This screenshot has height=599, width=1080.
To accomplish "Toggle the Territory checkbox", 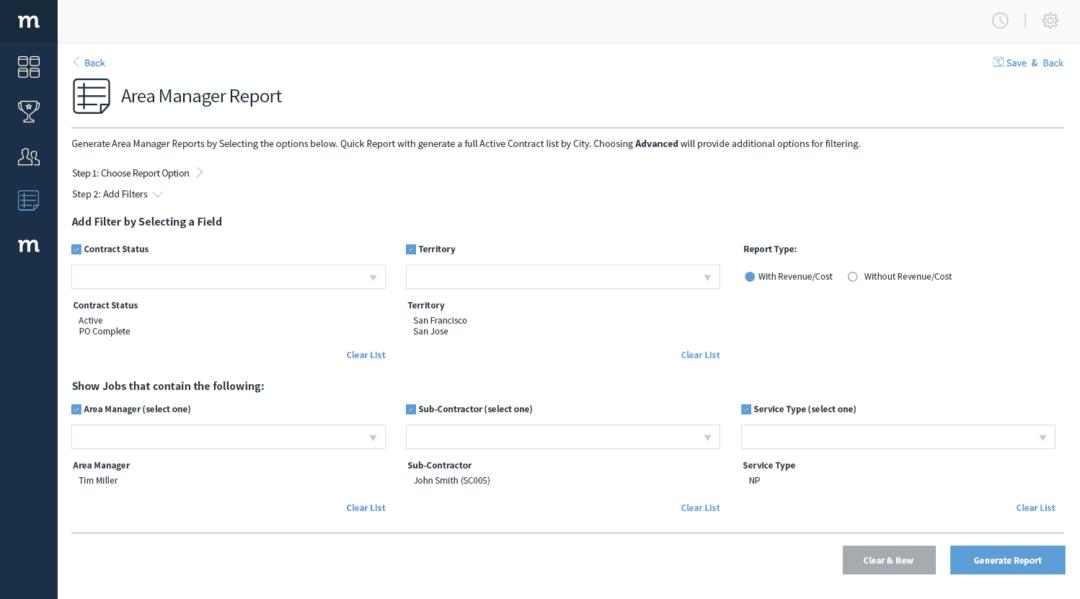I will [x=410, y=248].
